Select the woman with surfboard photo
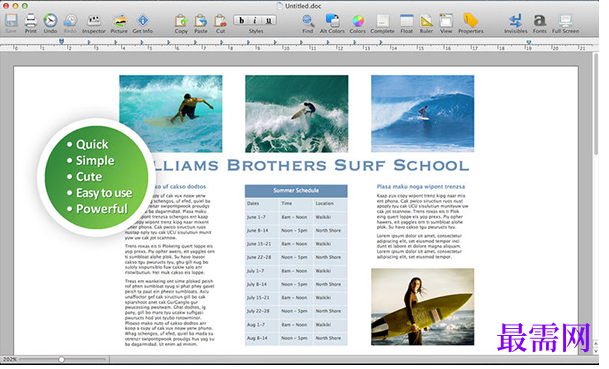Image resolution: width=609 pixels, height=369 pixels. (423, 307)
